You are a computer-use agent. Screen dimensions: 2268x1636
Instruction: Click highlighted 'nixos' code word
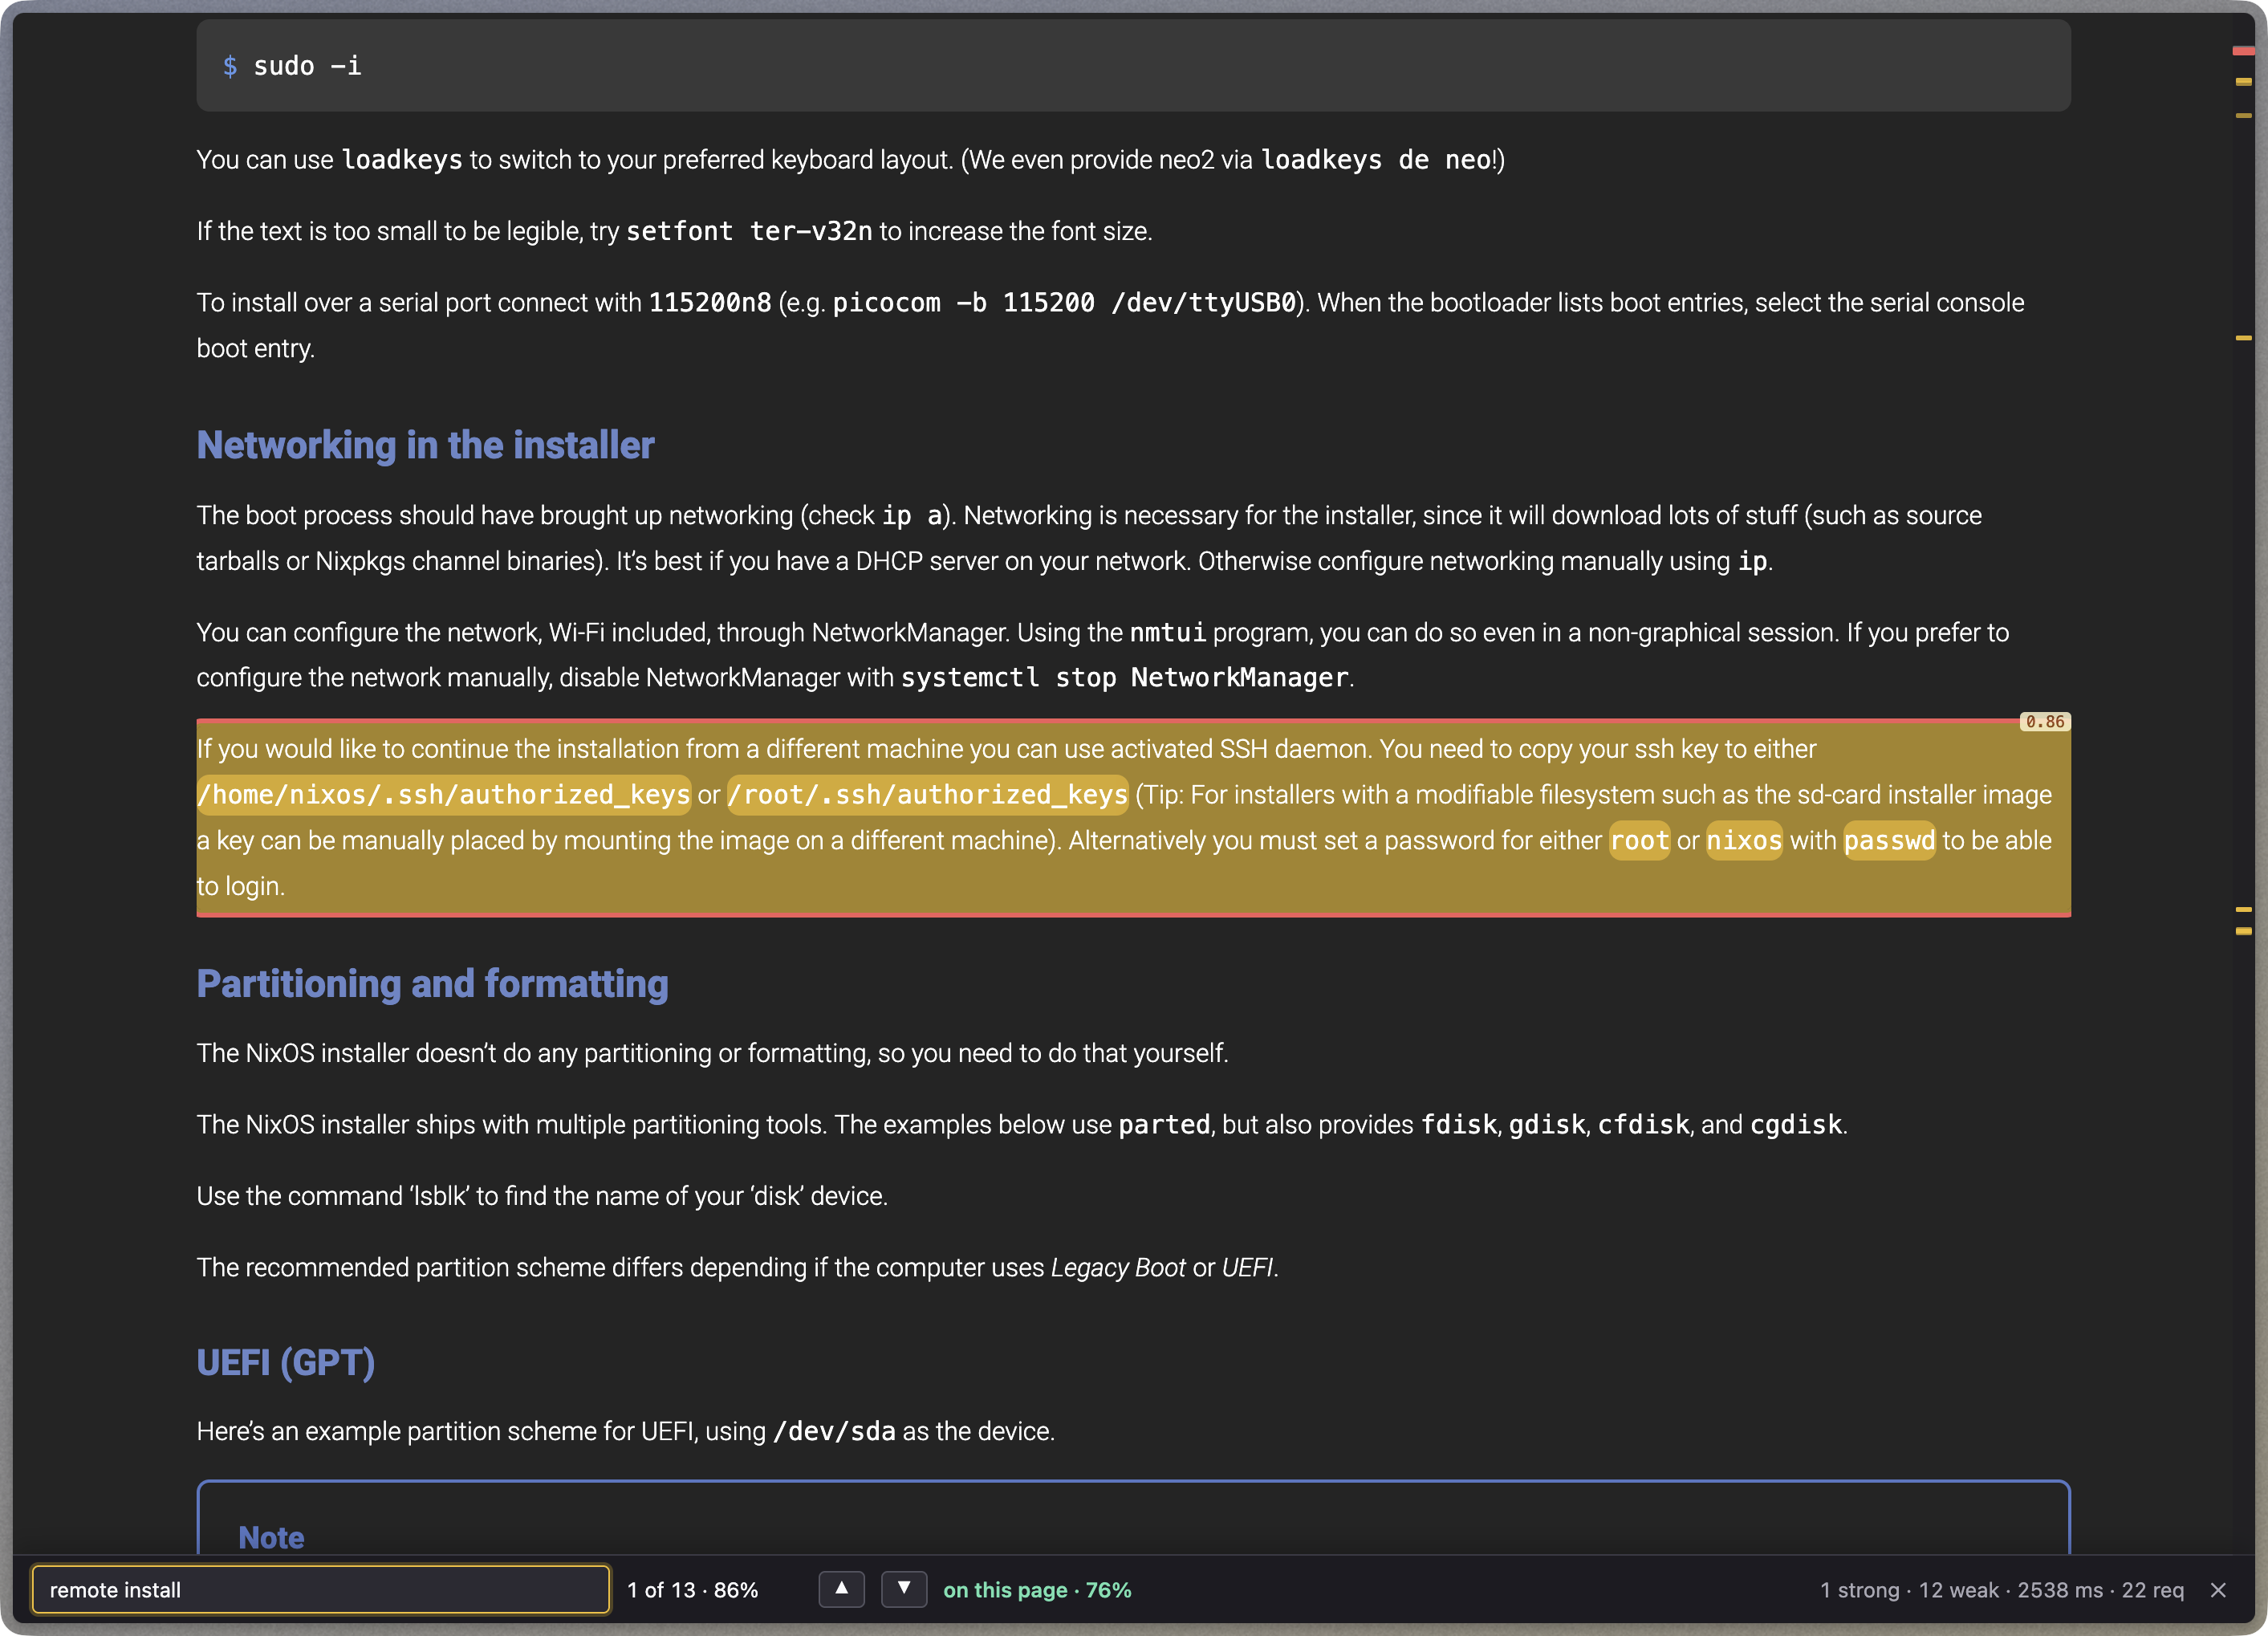[x=1744, y=841]
